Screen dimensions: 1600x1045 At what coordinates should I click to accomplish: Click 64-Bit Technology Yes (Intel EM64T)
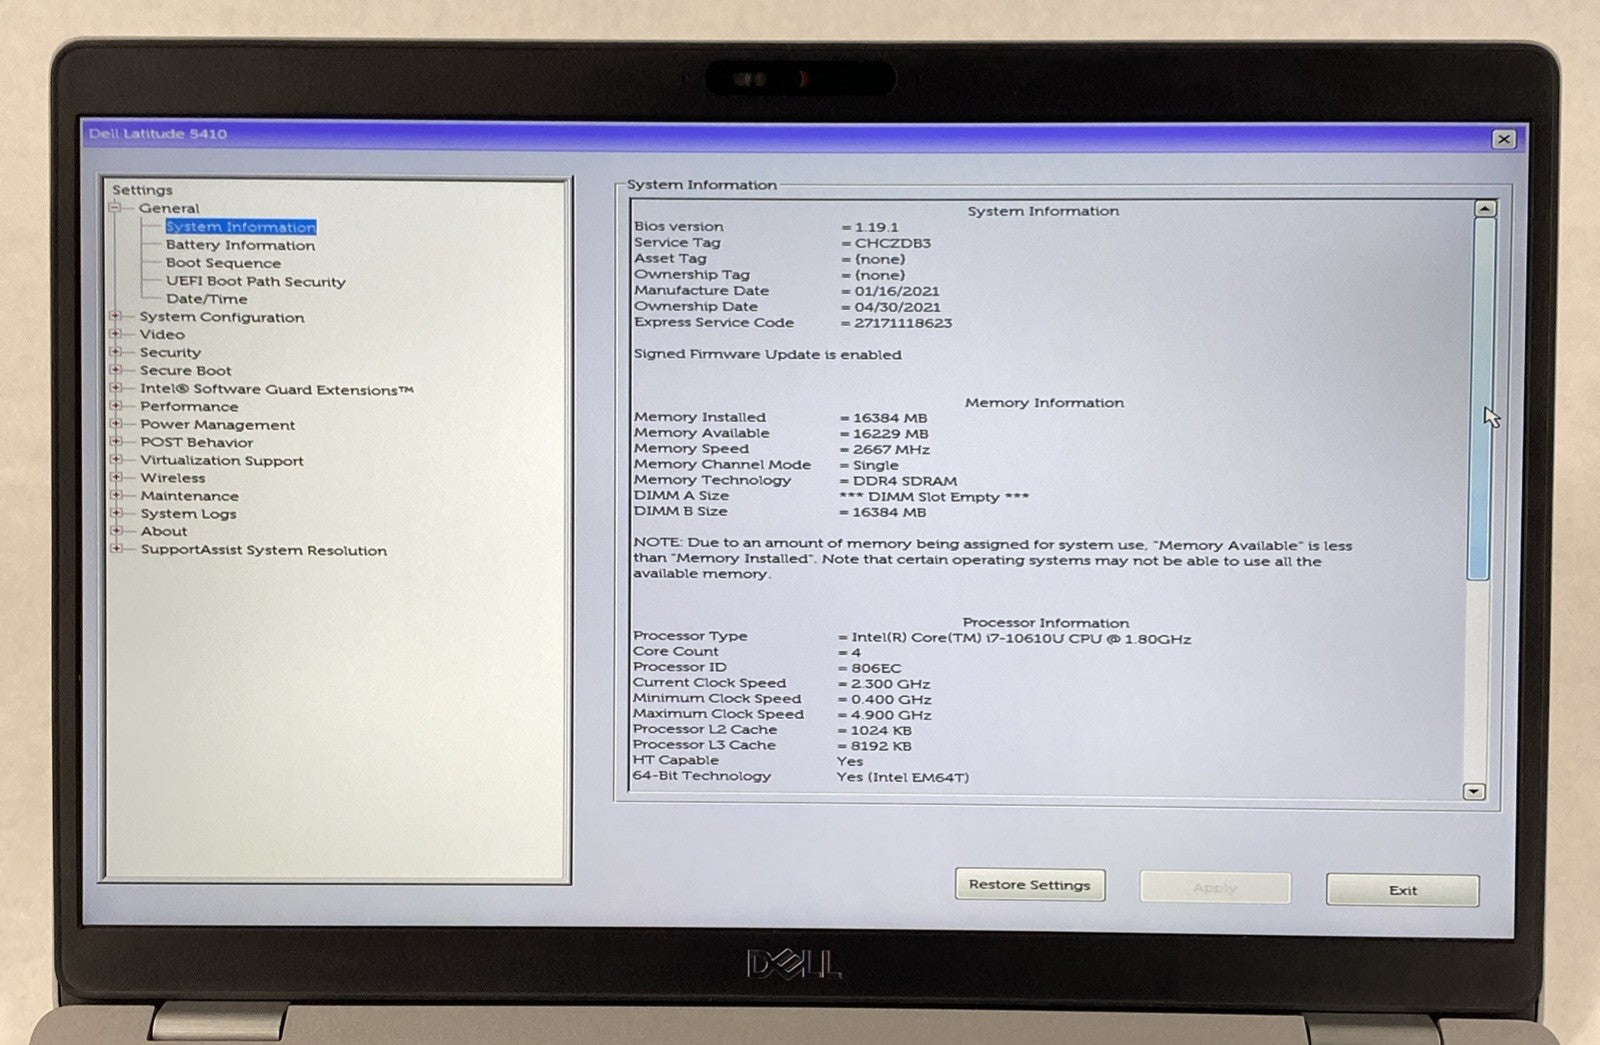pos(903,777)
